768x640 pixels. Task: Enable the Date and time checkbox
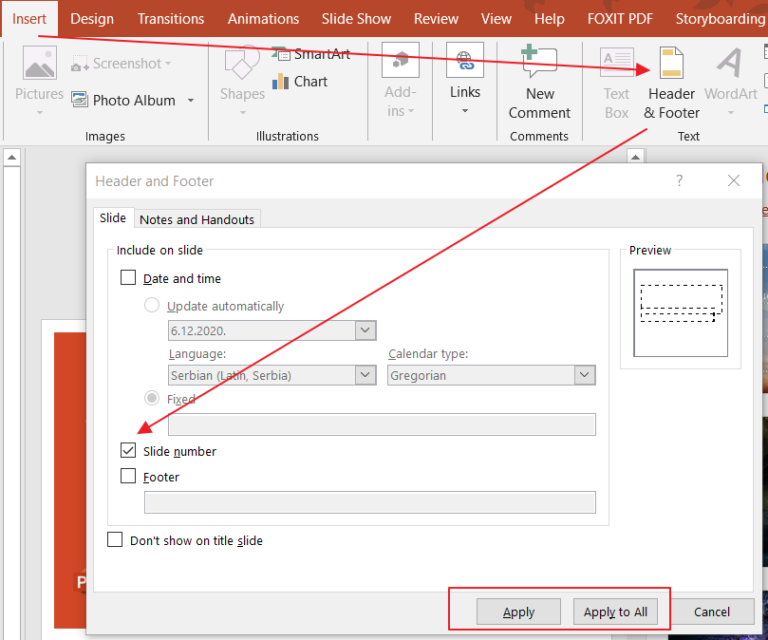pos(128,278)
